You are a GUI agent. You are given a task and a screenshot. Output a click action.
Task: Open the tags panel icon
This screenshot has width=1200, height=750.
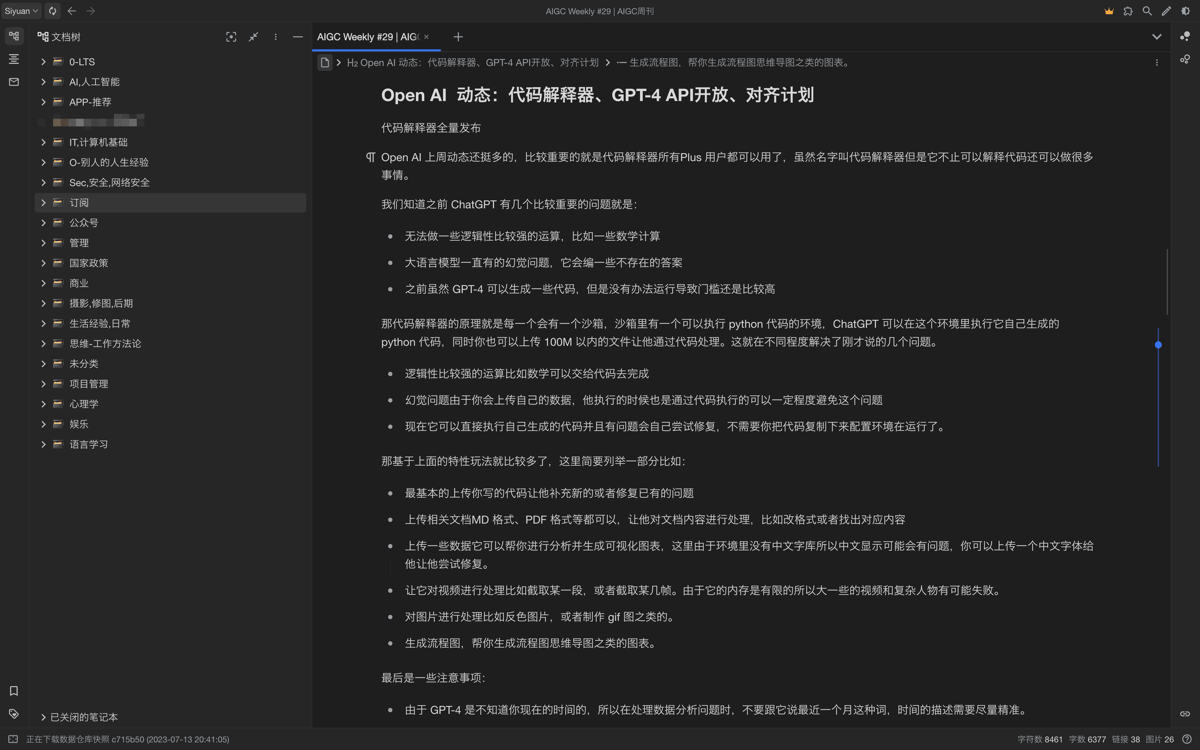(14, 714)
